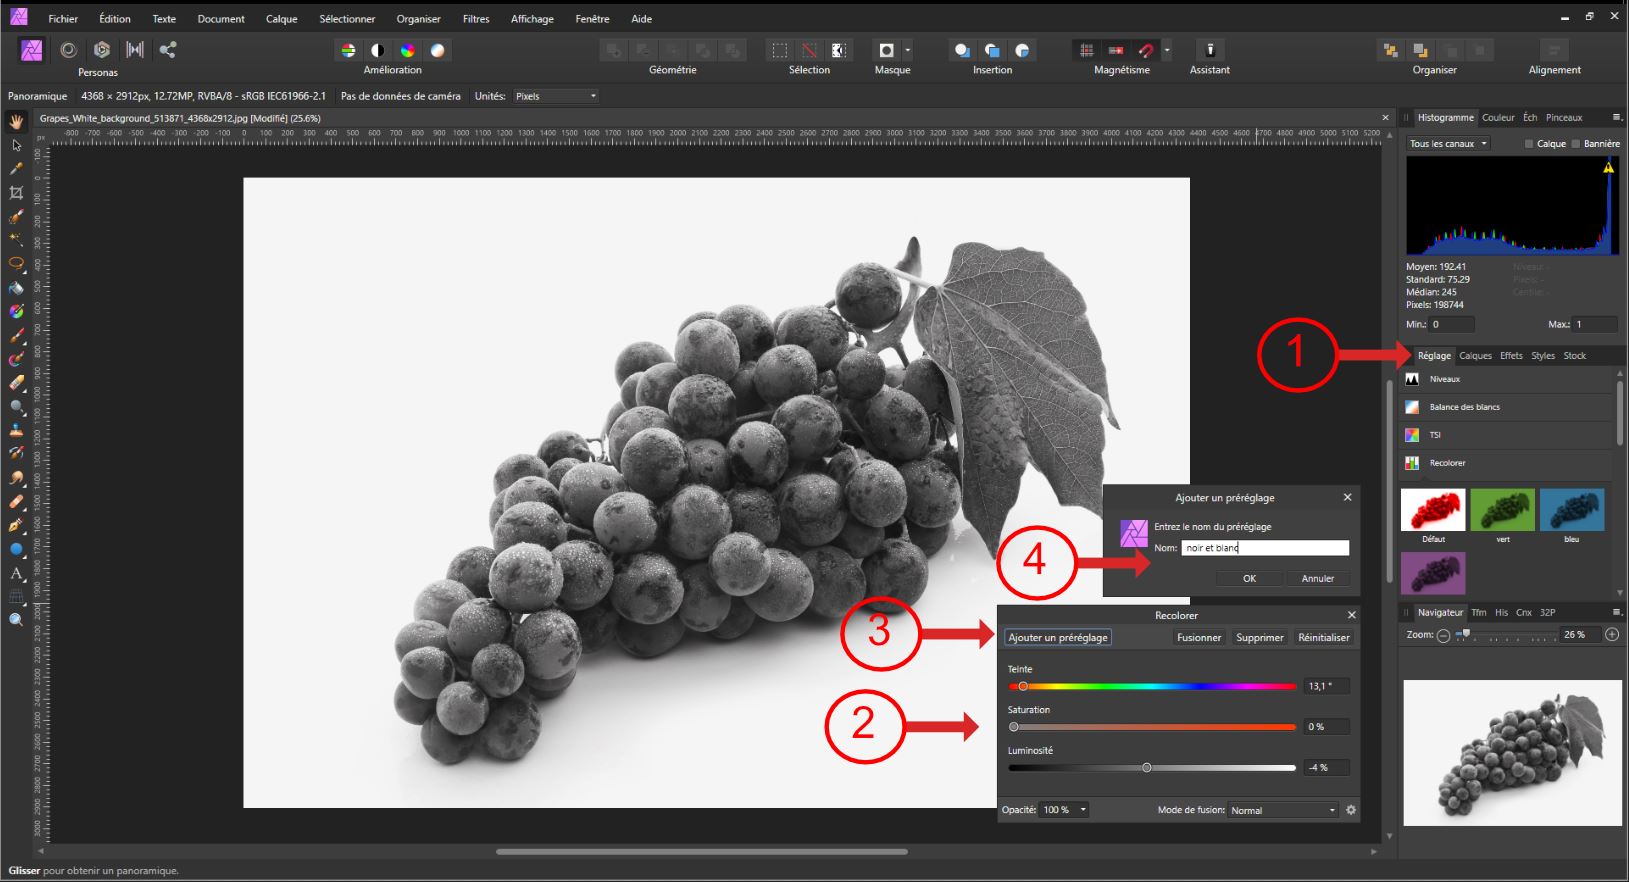This screenshot has width=1629, height=882.
Task: Switch to the Photo persona
Action: [32, 50]
